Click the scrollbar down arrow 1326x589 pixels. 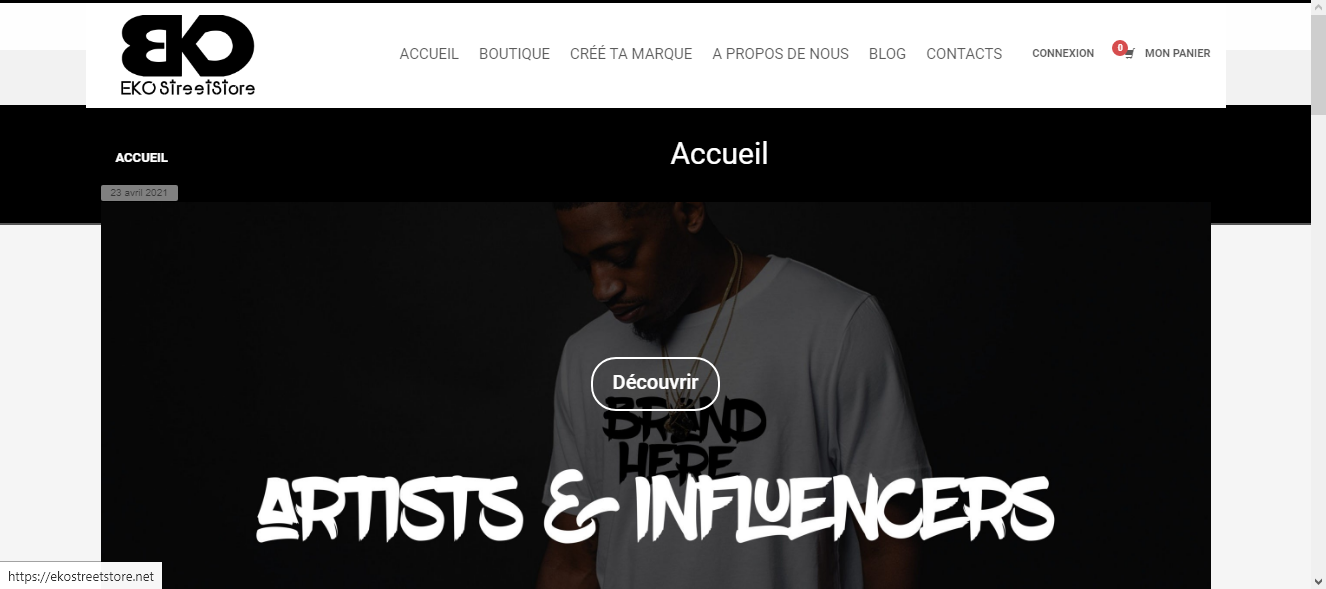[x=1318, y=580]
